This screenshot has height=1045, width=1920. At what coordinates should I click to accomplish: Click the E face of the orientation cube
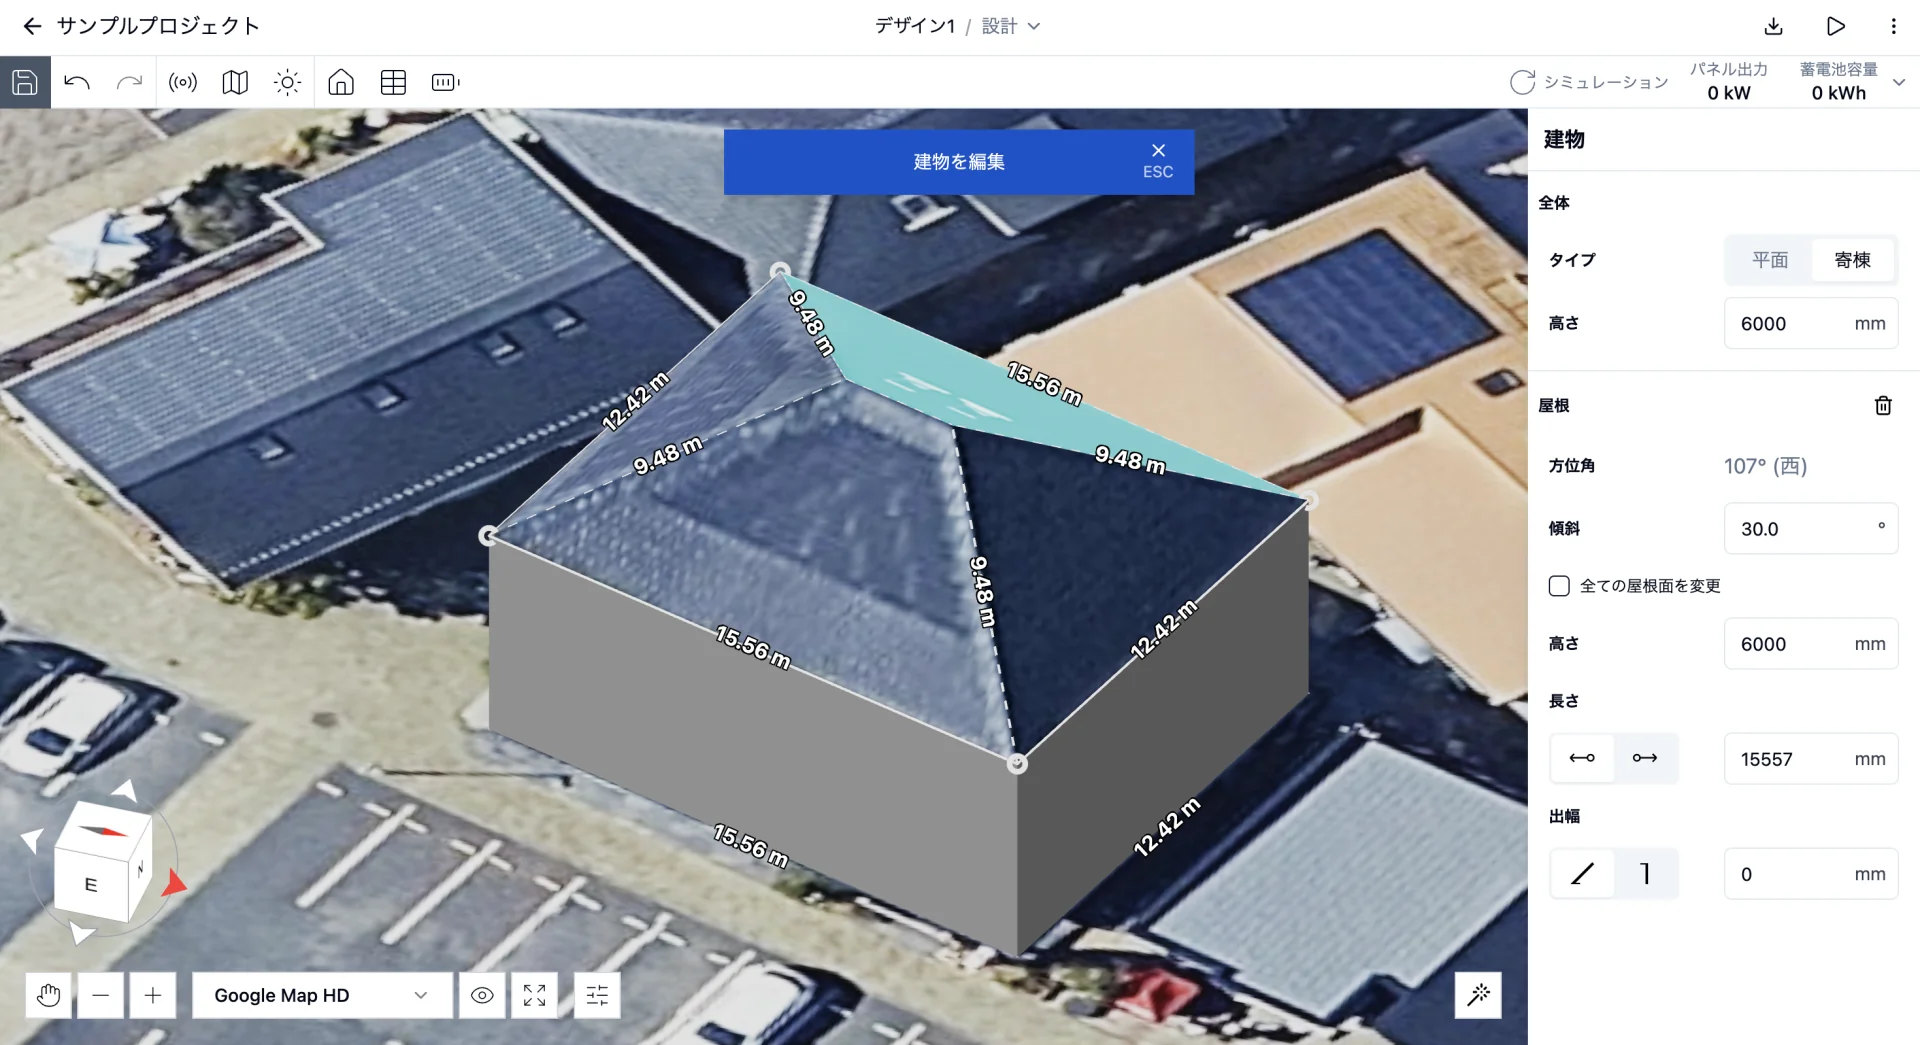tap(91, 884)
